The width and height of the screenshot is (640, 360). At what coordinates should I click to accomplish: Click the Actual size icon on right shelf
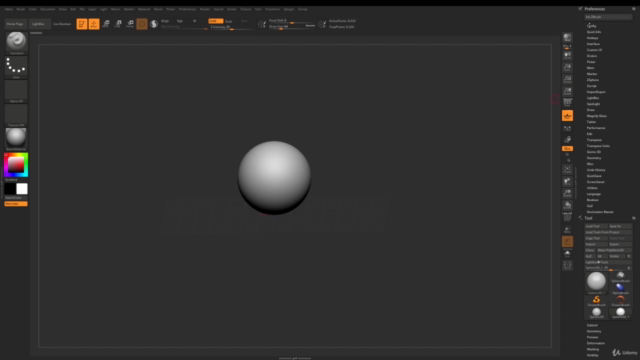[567, 79]
